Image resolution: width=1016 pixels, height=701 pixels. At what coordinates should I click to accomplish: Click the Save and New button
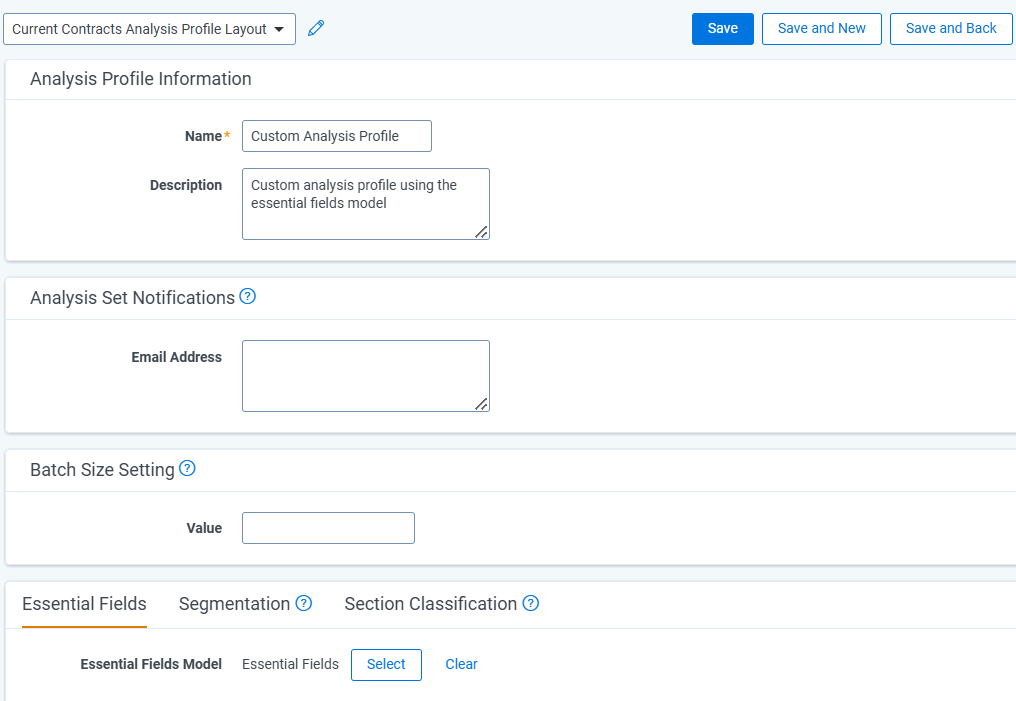(822, 29)
